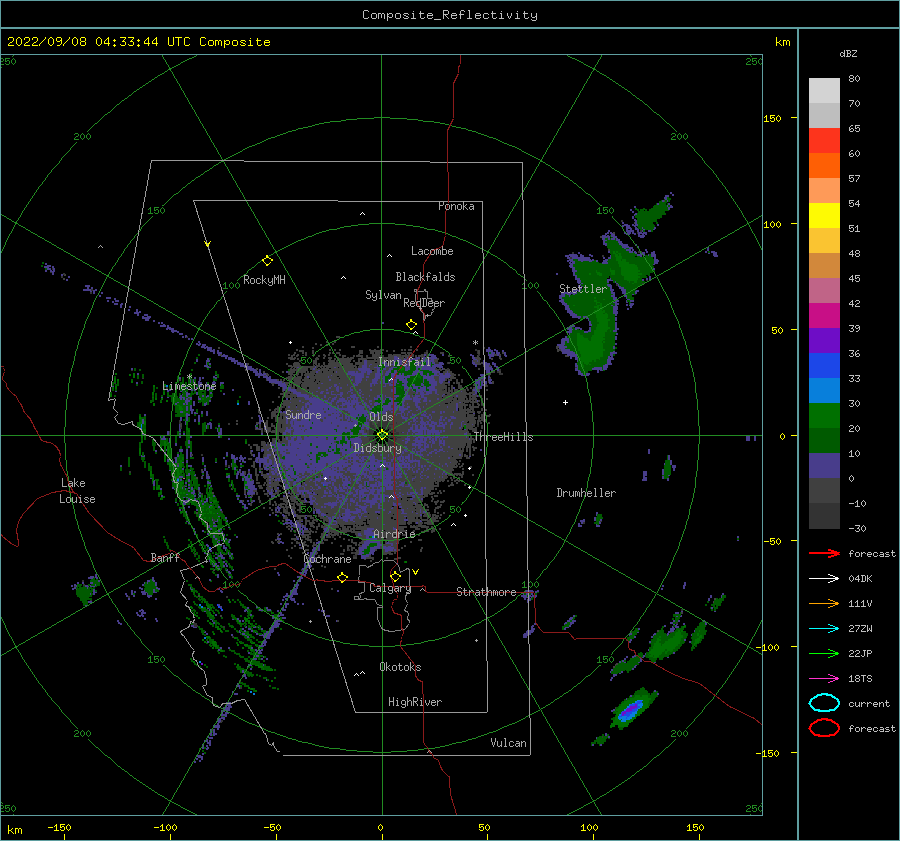Click the red forecast arrow legend icon
900x841 pixels.
pos(824,553)
